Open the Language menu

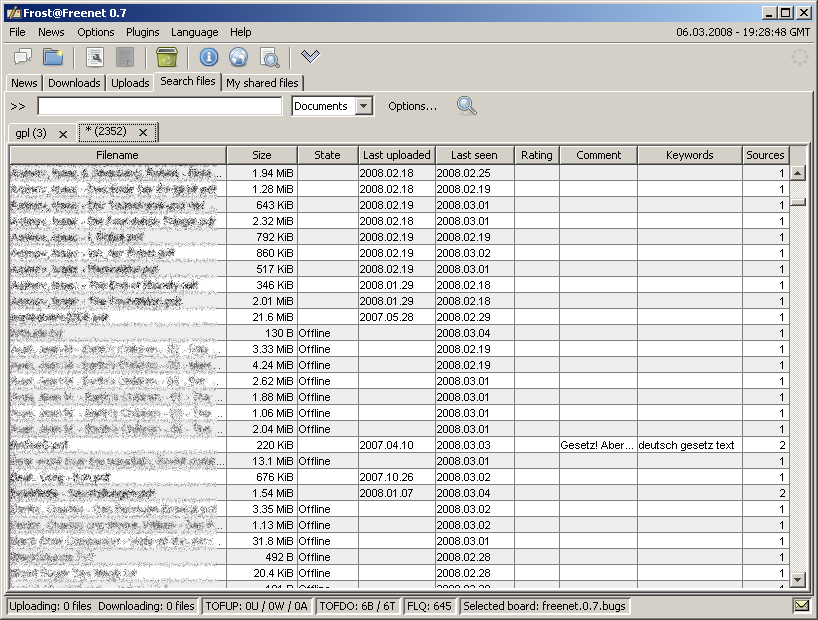(195, 32)
